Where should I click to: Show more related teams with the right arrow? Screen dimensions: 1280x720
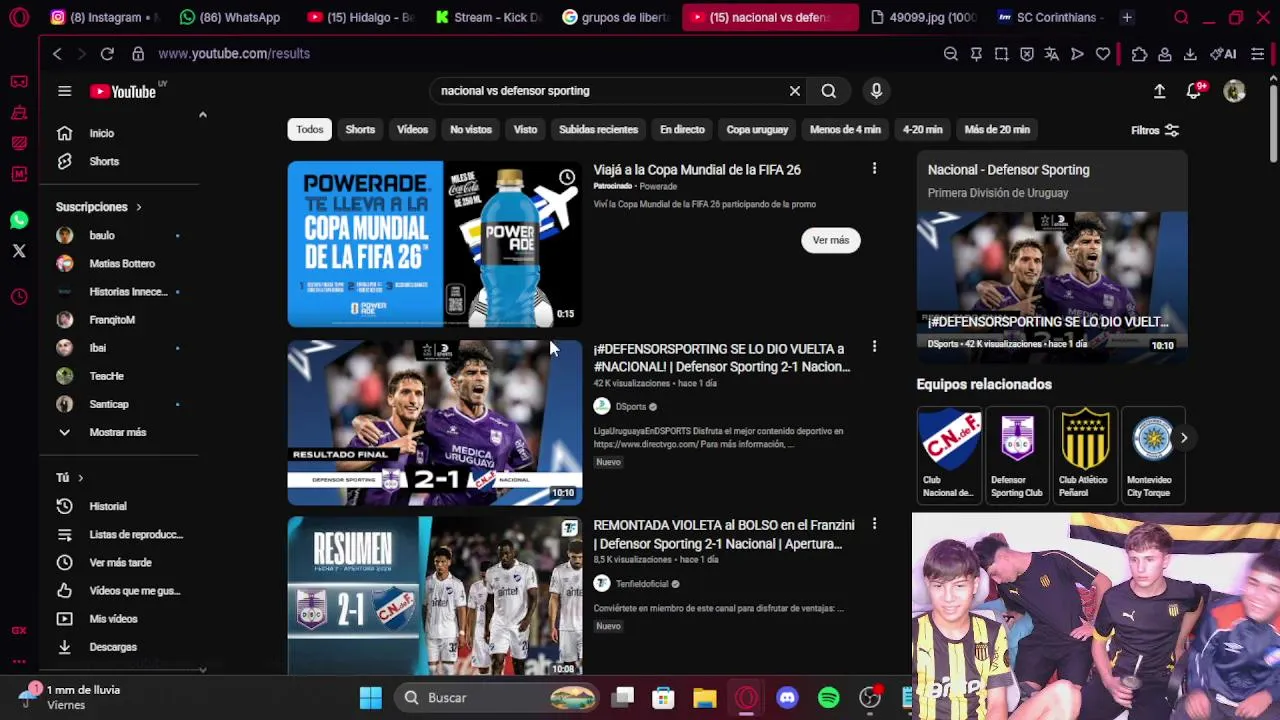[x=1183, y=438]
